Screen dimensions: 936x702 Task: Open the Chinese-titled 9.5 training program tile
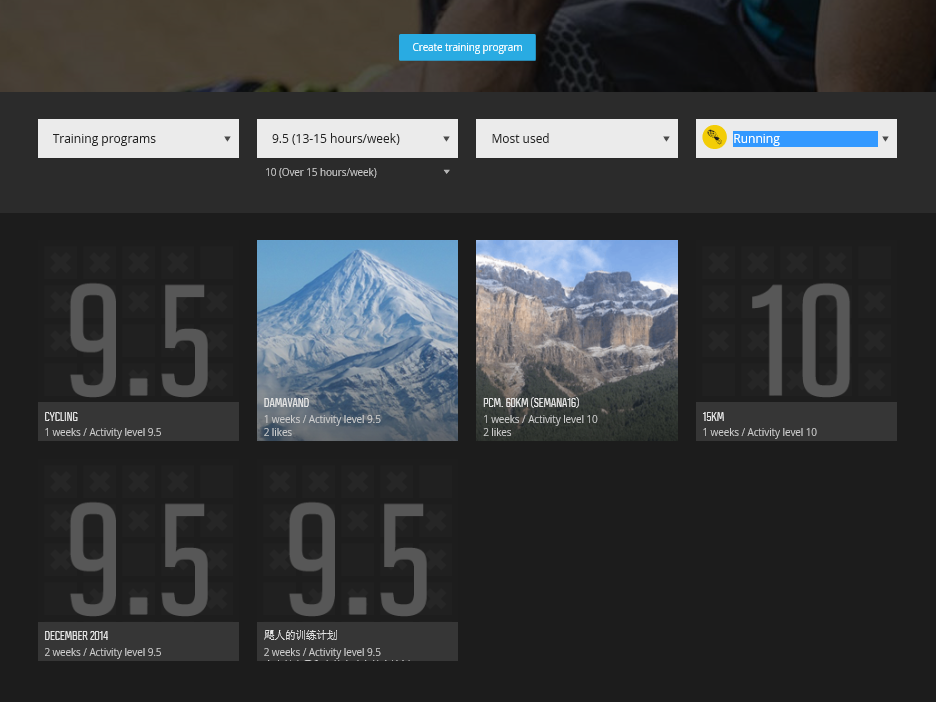[358, 562]
